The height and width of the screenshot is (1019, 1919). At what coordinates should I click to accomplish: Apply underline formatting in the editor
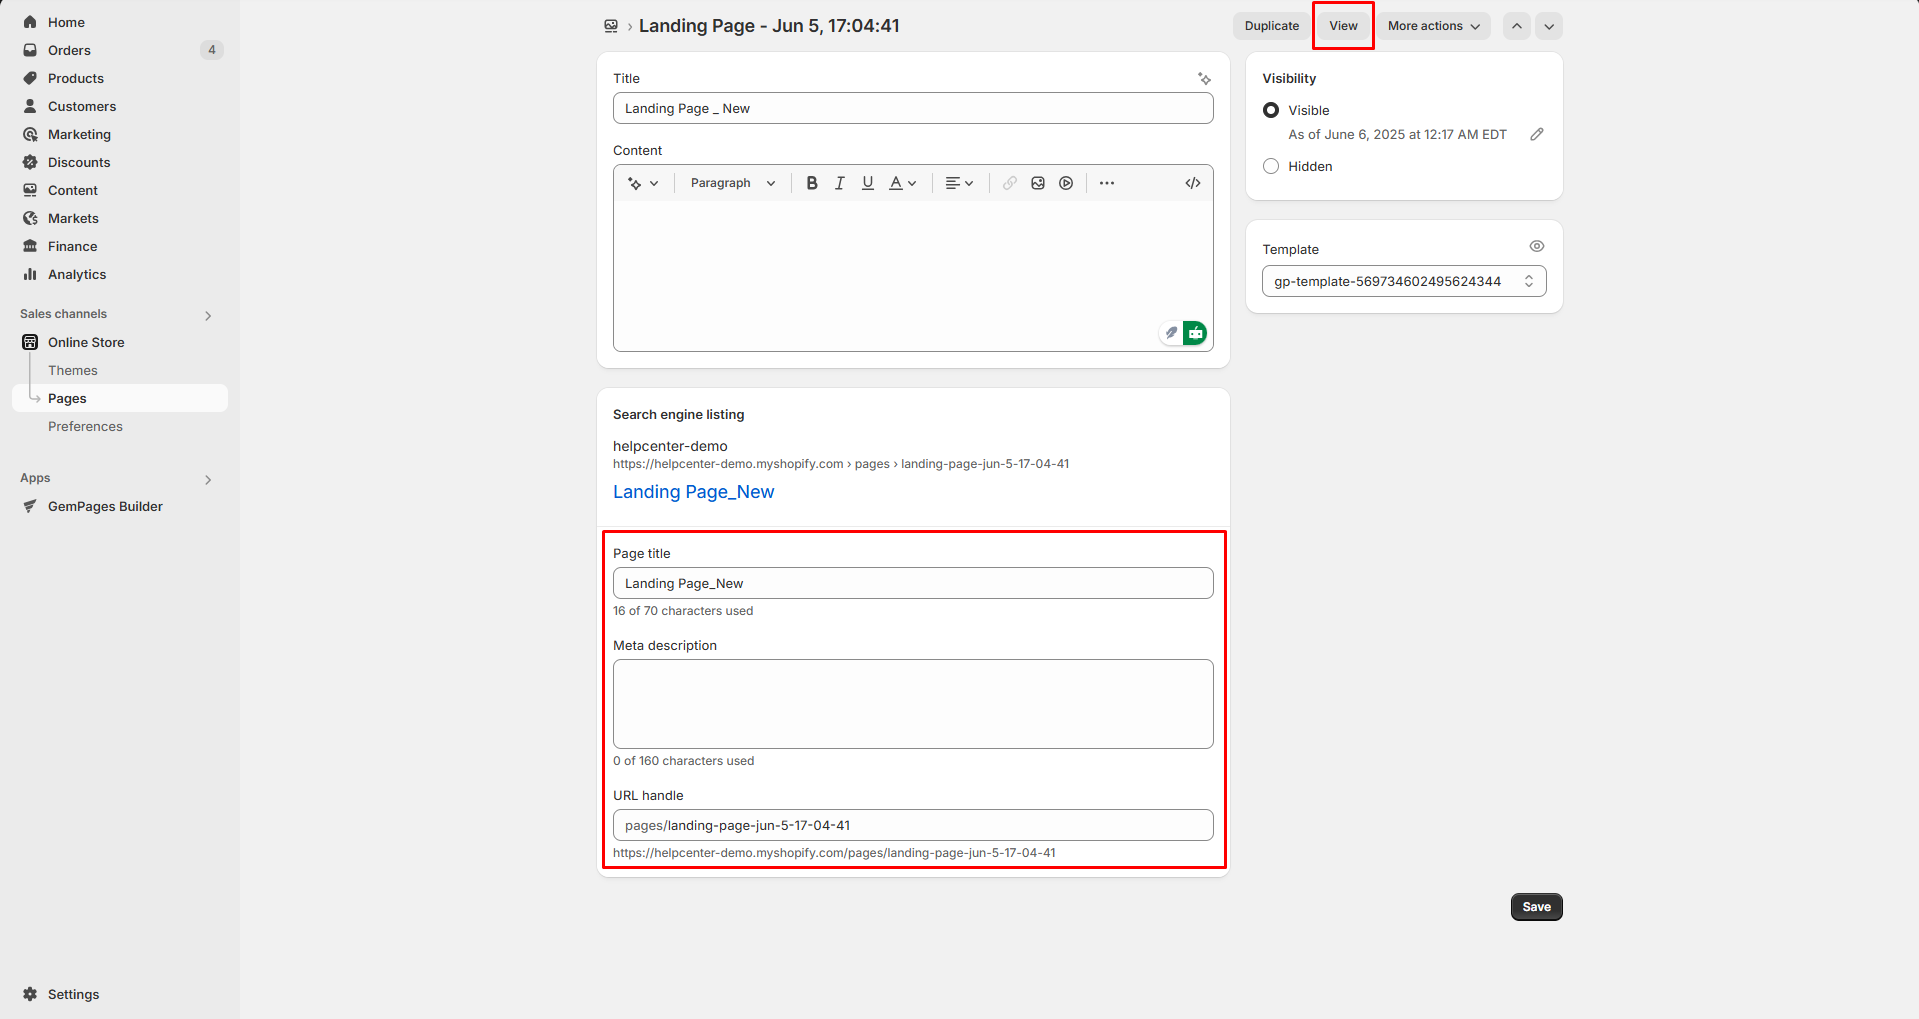[x=867, y=183]
